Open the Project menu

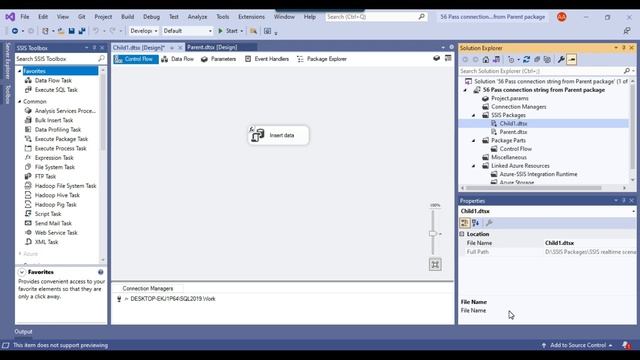[103, 17]
